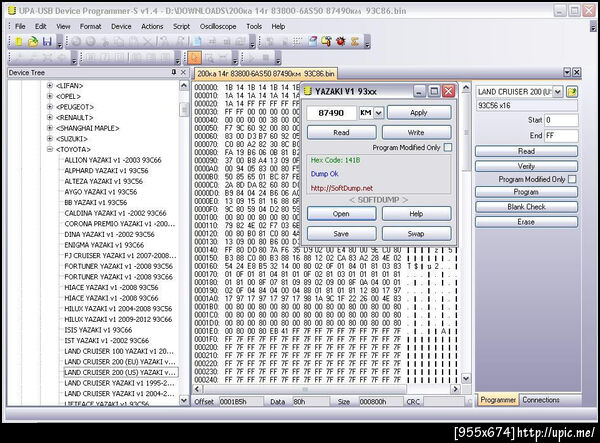This screenshot has width=600, height=443.
Task: Expand the <SHANGHAI MAPLE> tree node
Action: pos(50,128)
